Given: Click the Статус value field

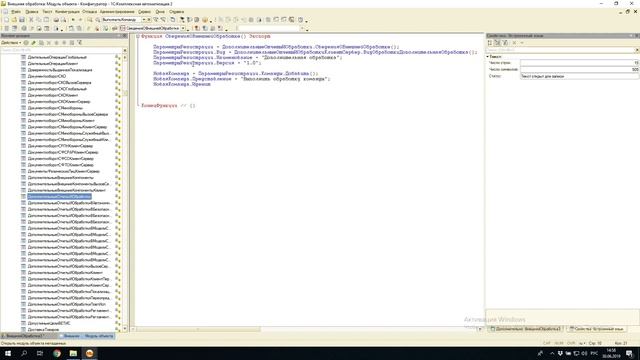Looking at the screenshot, I should 580,76.
